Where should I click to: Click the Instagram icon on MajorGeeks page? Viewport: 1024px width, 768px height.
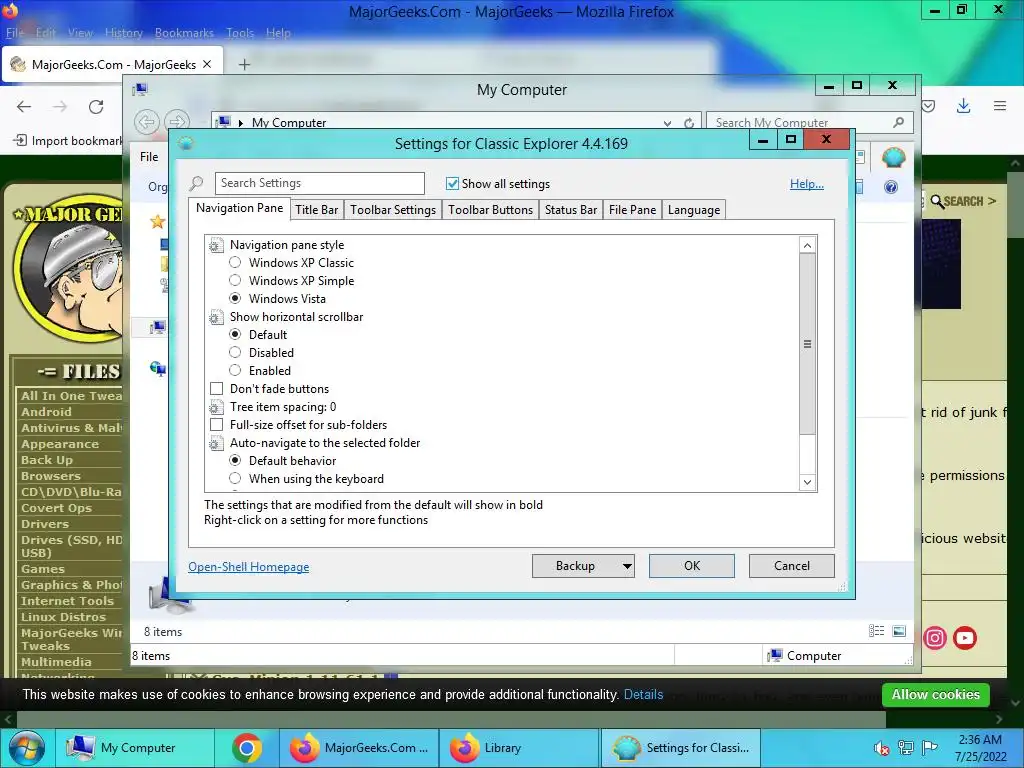click(935, 637)
